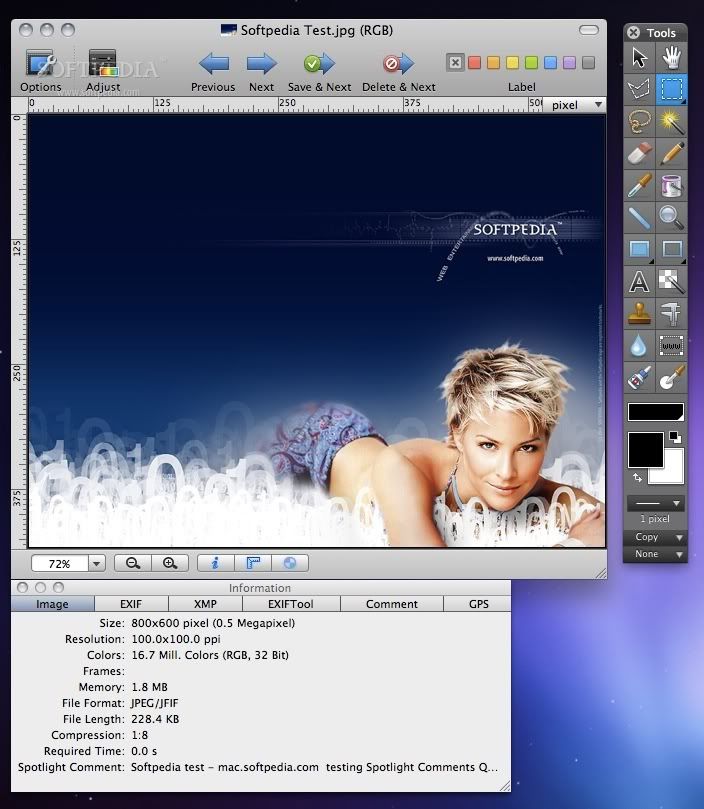
Task: Apply the blue label
Action: 551,63
